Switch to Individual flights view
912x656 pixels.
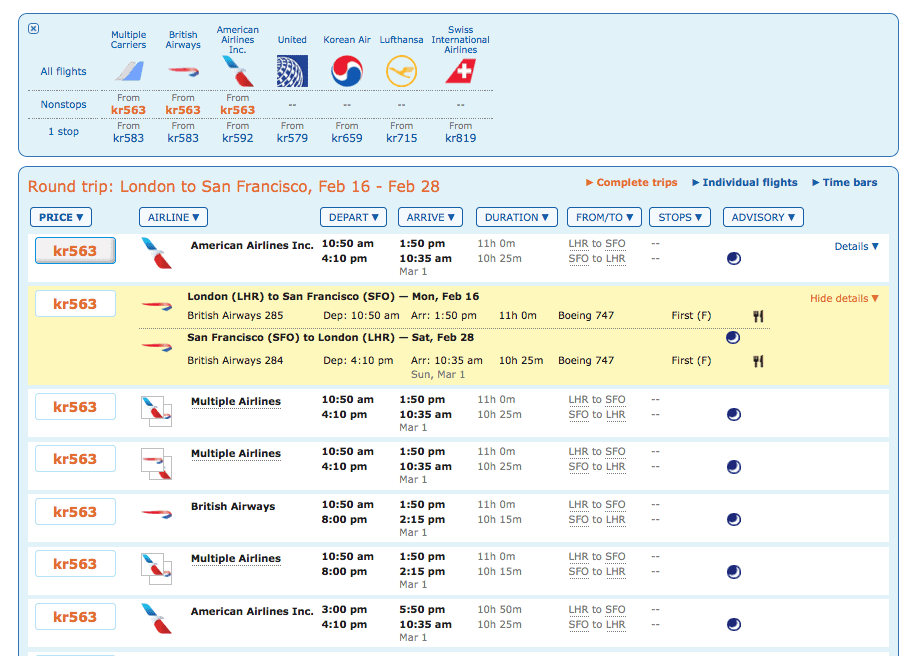[744, 183]
